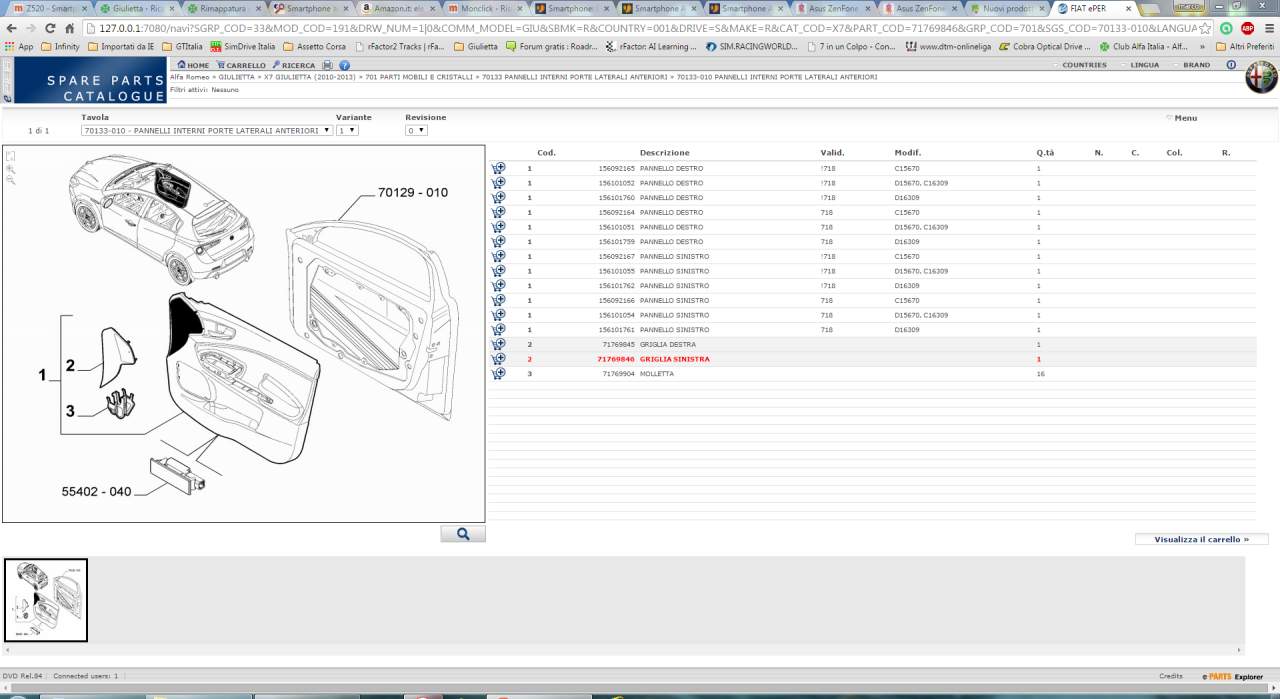
Task: Click reference 70129 - 010 in drawing
Action: click(413, 192)
